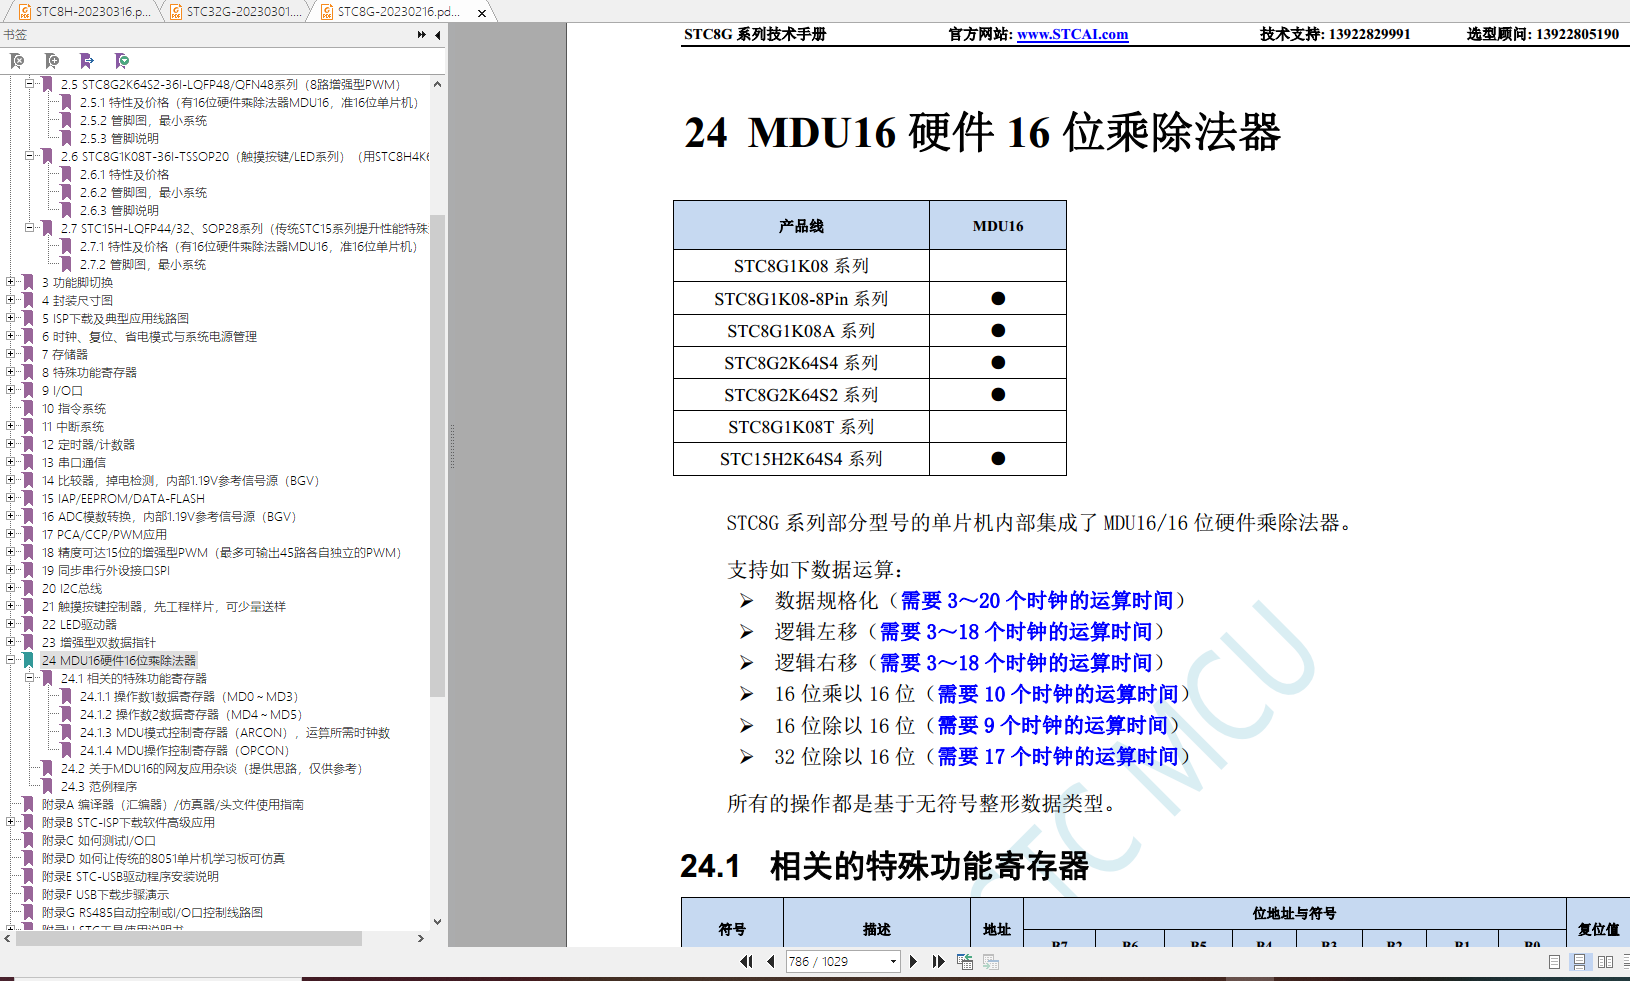1630x981 pixels.
Task: Expand the '3 功能脚切换' bookmark node
Action: click(x=11, y=282)
